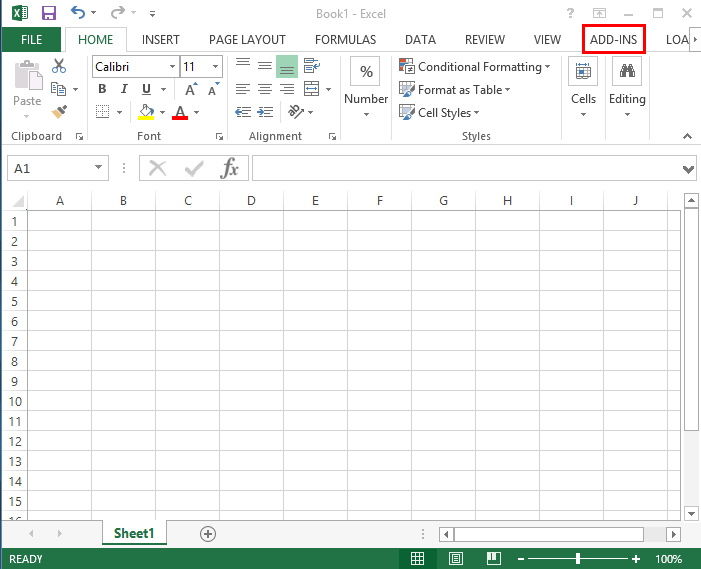
Task: Toggle Bold formatting
Action: click(103, 89)
